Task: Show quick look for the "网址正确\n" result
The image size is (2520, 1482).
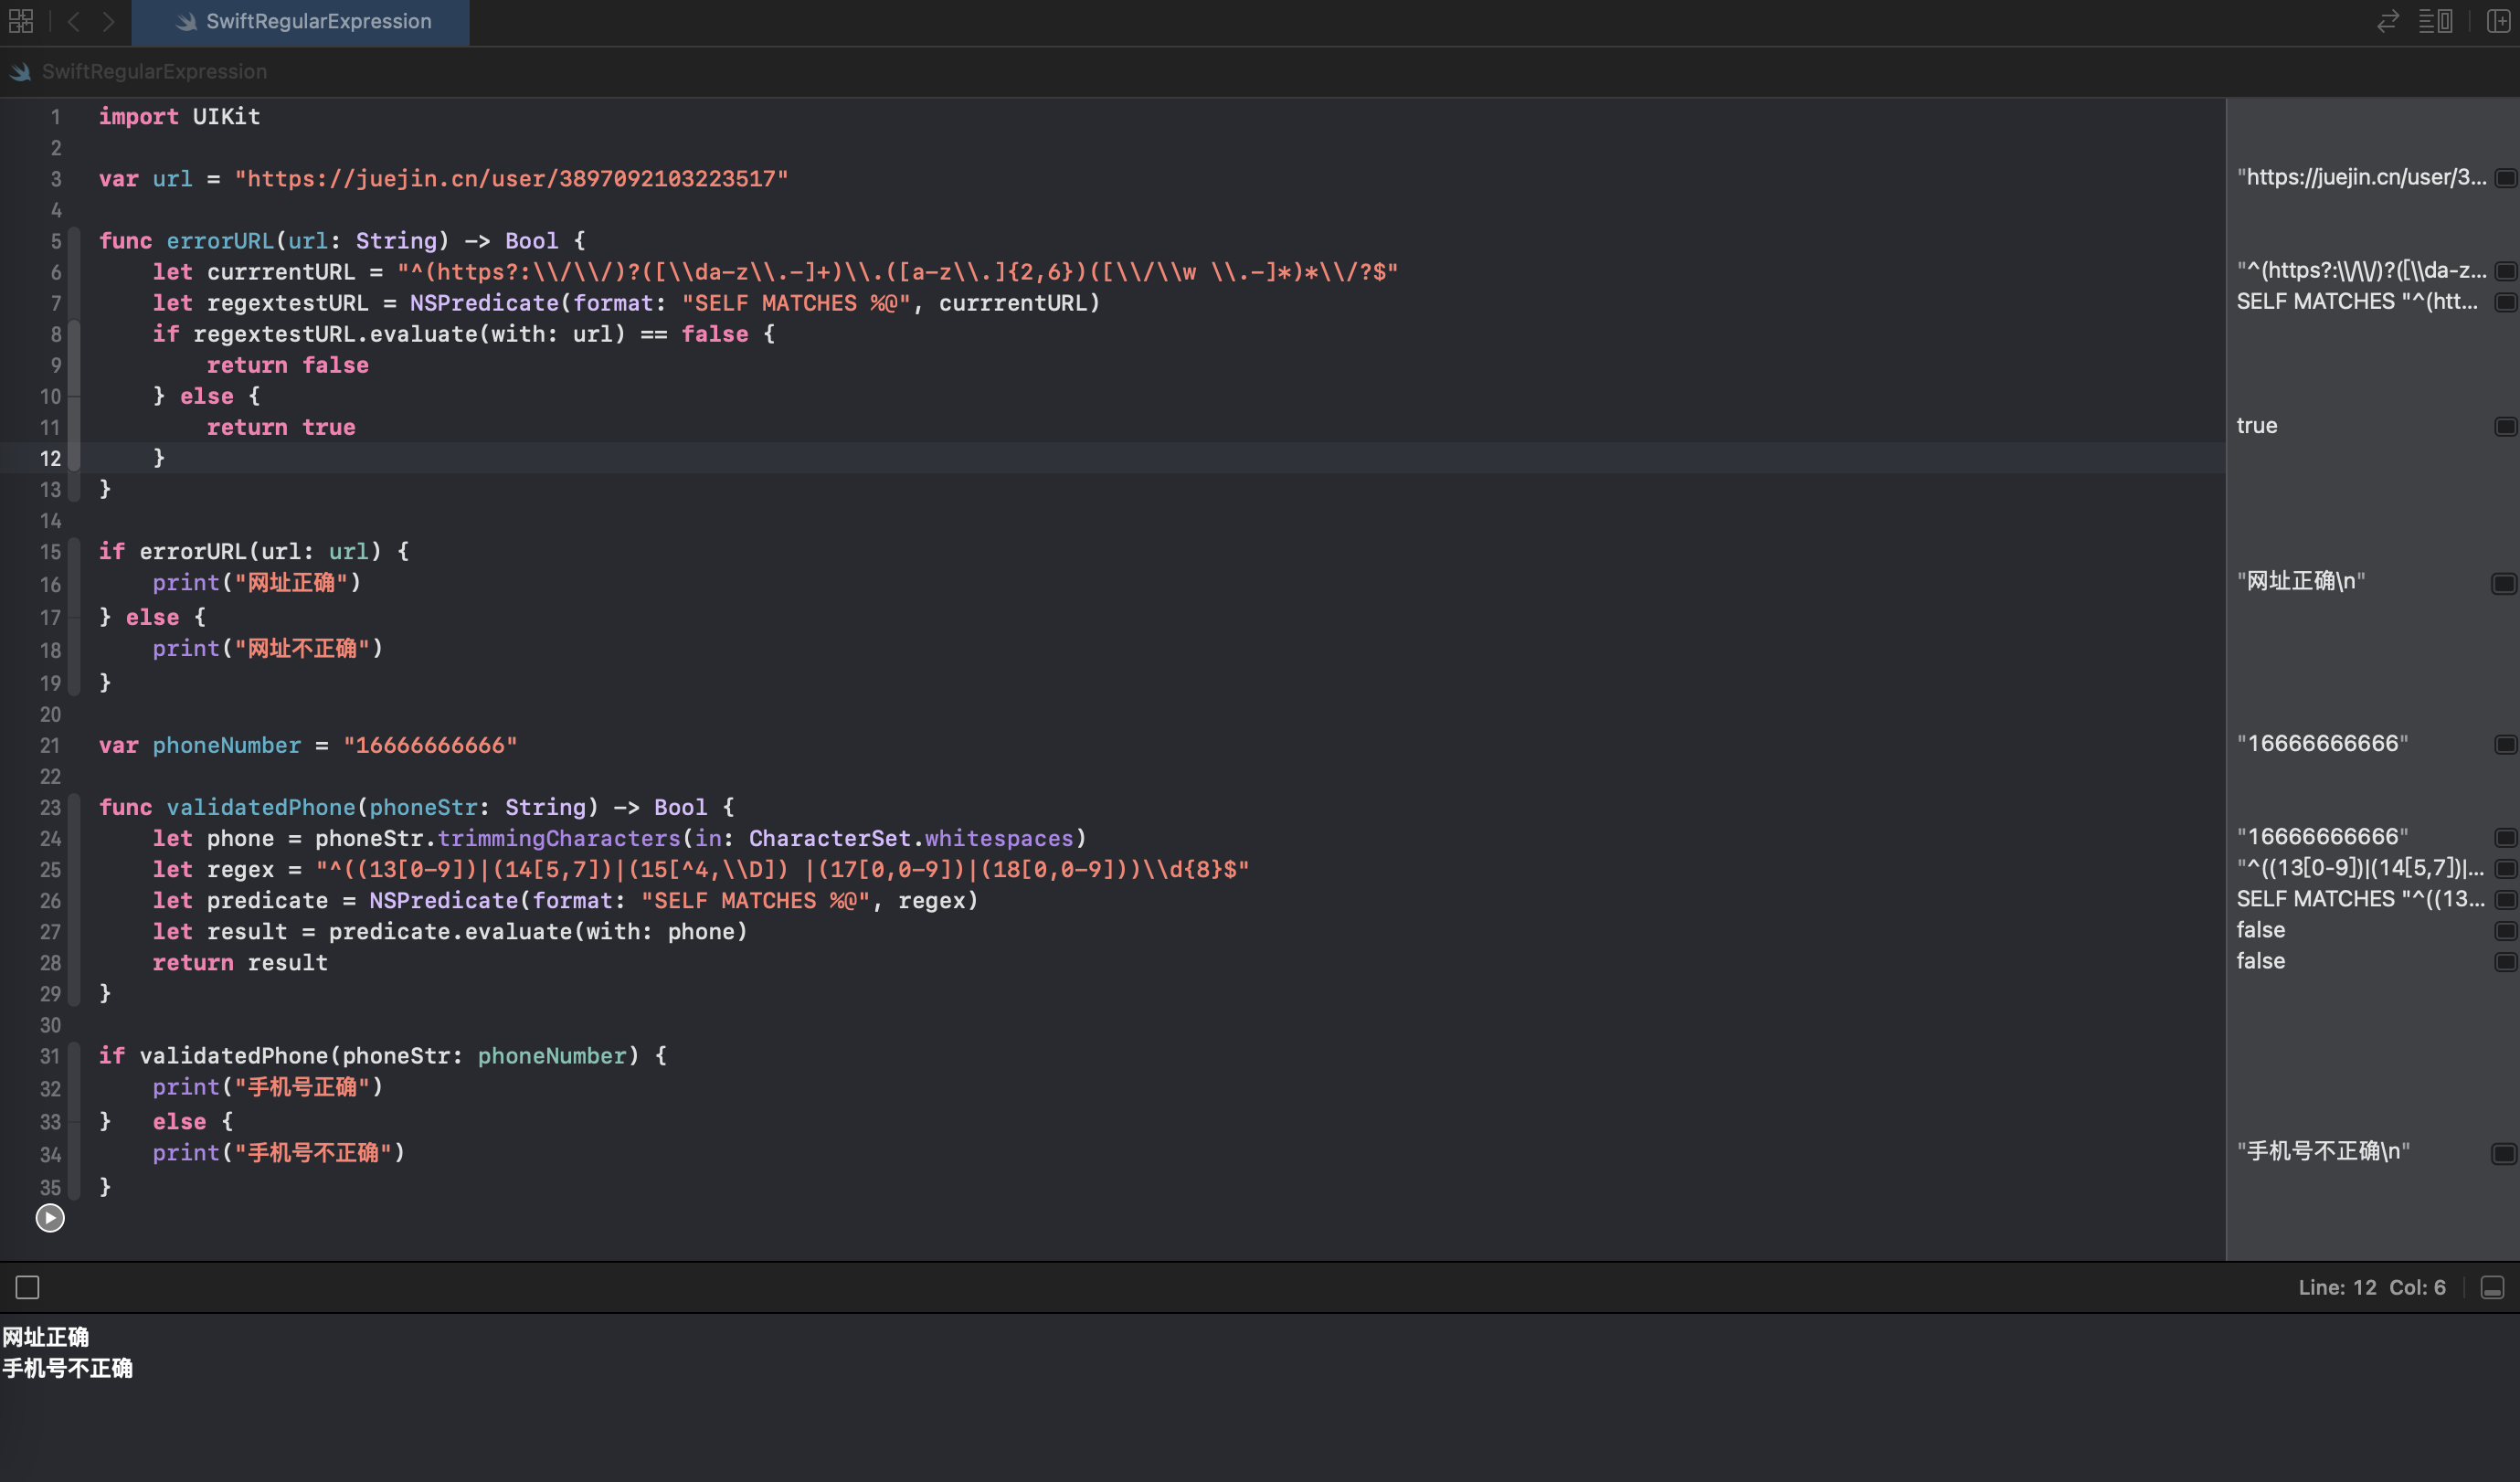Action: 2503,584
